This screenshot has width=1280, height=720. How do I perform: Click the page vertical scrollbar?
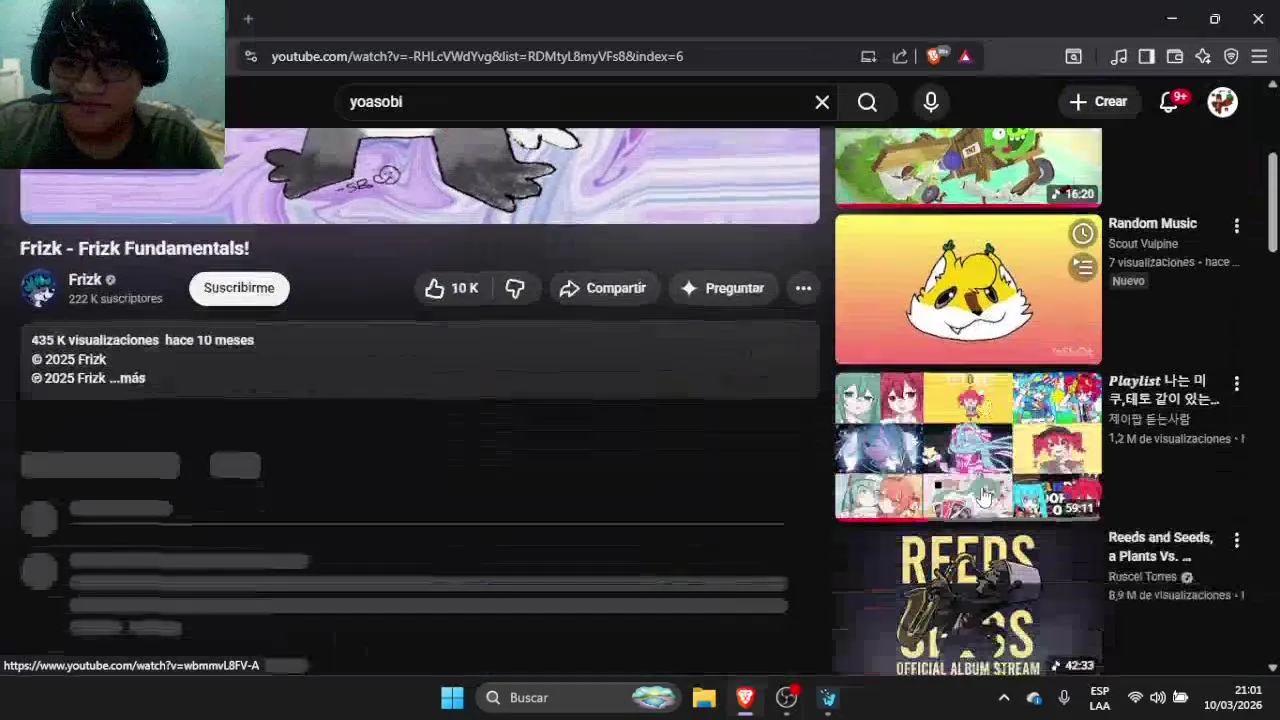coord(1272,203)
